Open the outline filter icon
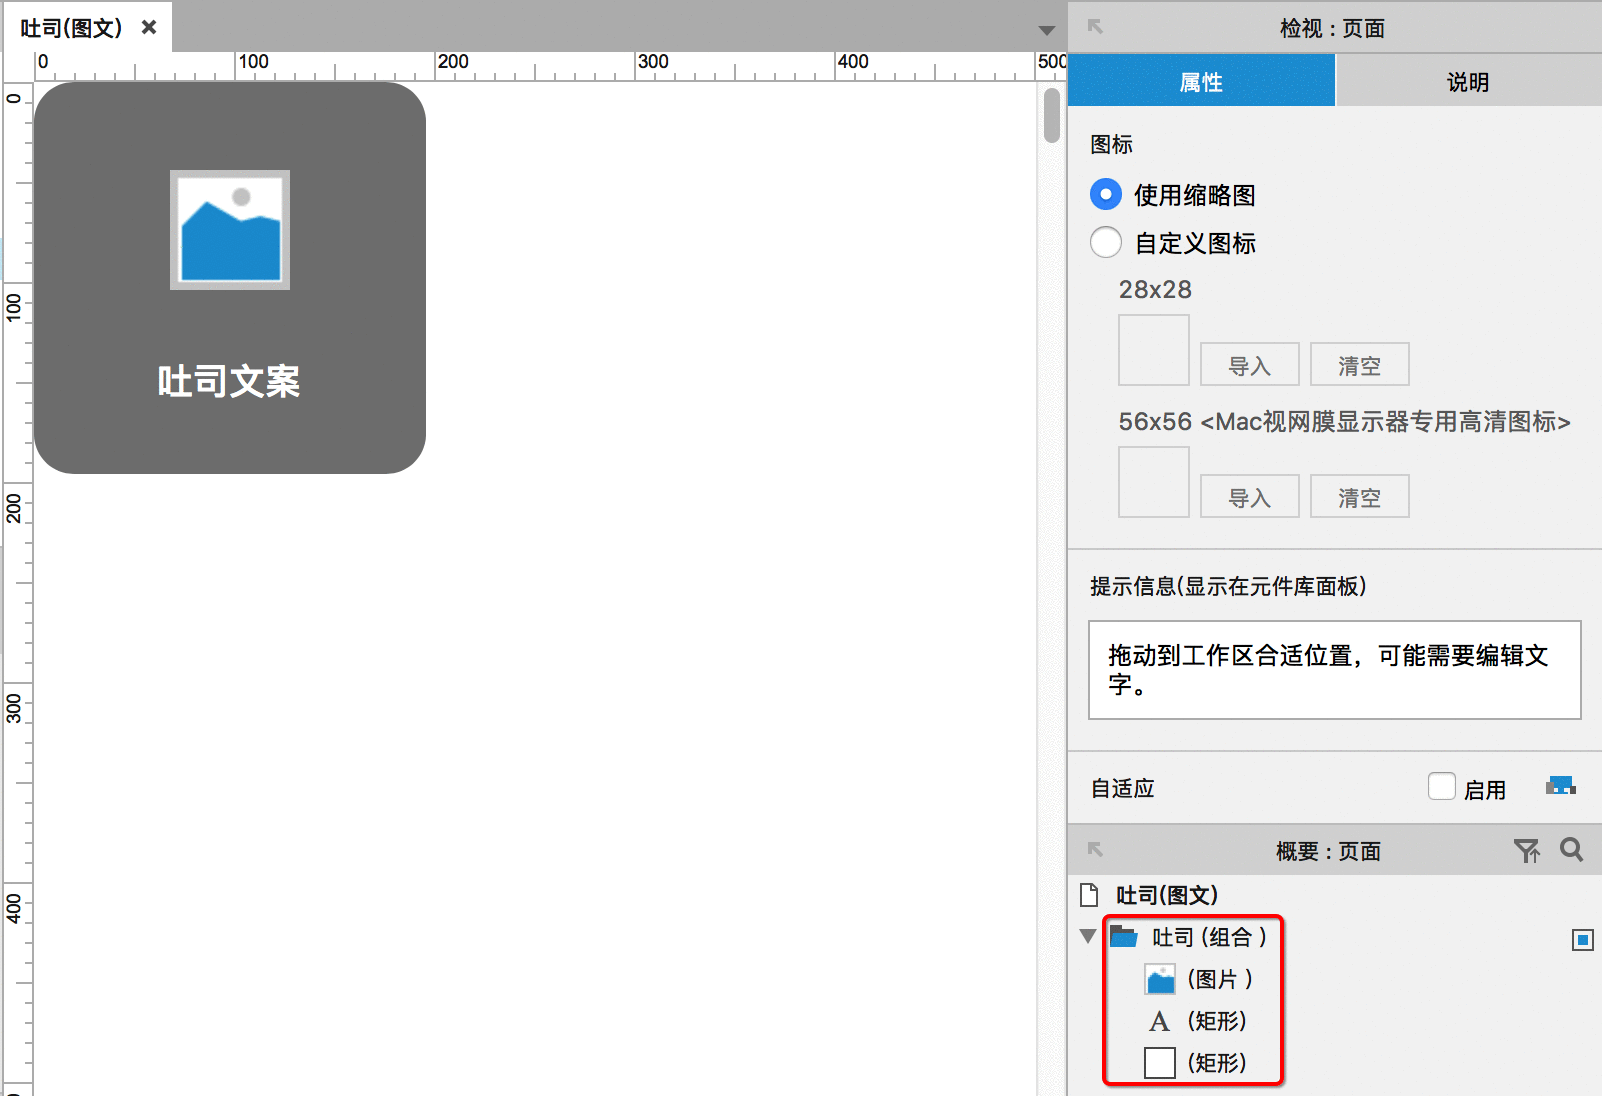This screenshot has height=1096, width=1602. (x=1526, y=850)
